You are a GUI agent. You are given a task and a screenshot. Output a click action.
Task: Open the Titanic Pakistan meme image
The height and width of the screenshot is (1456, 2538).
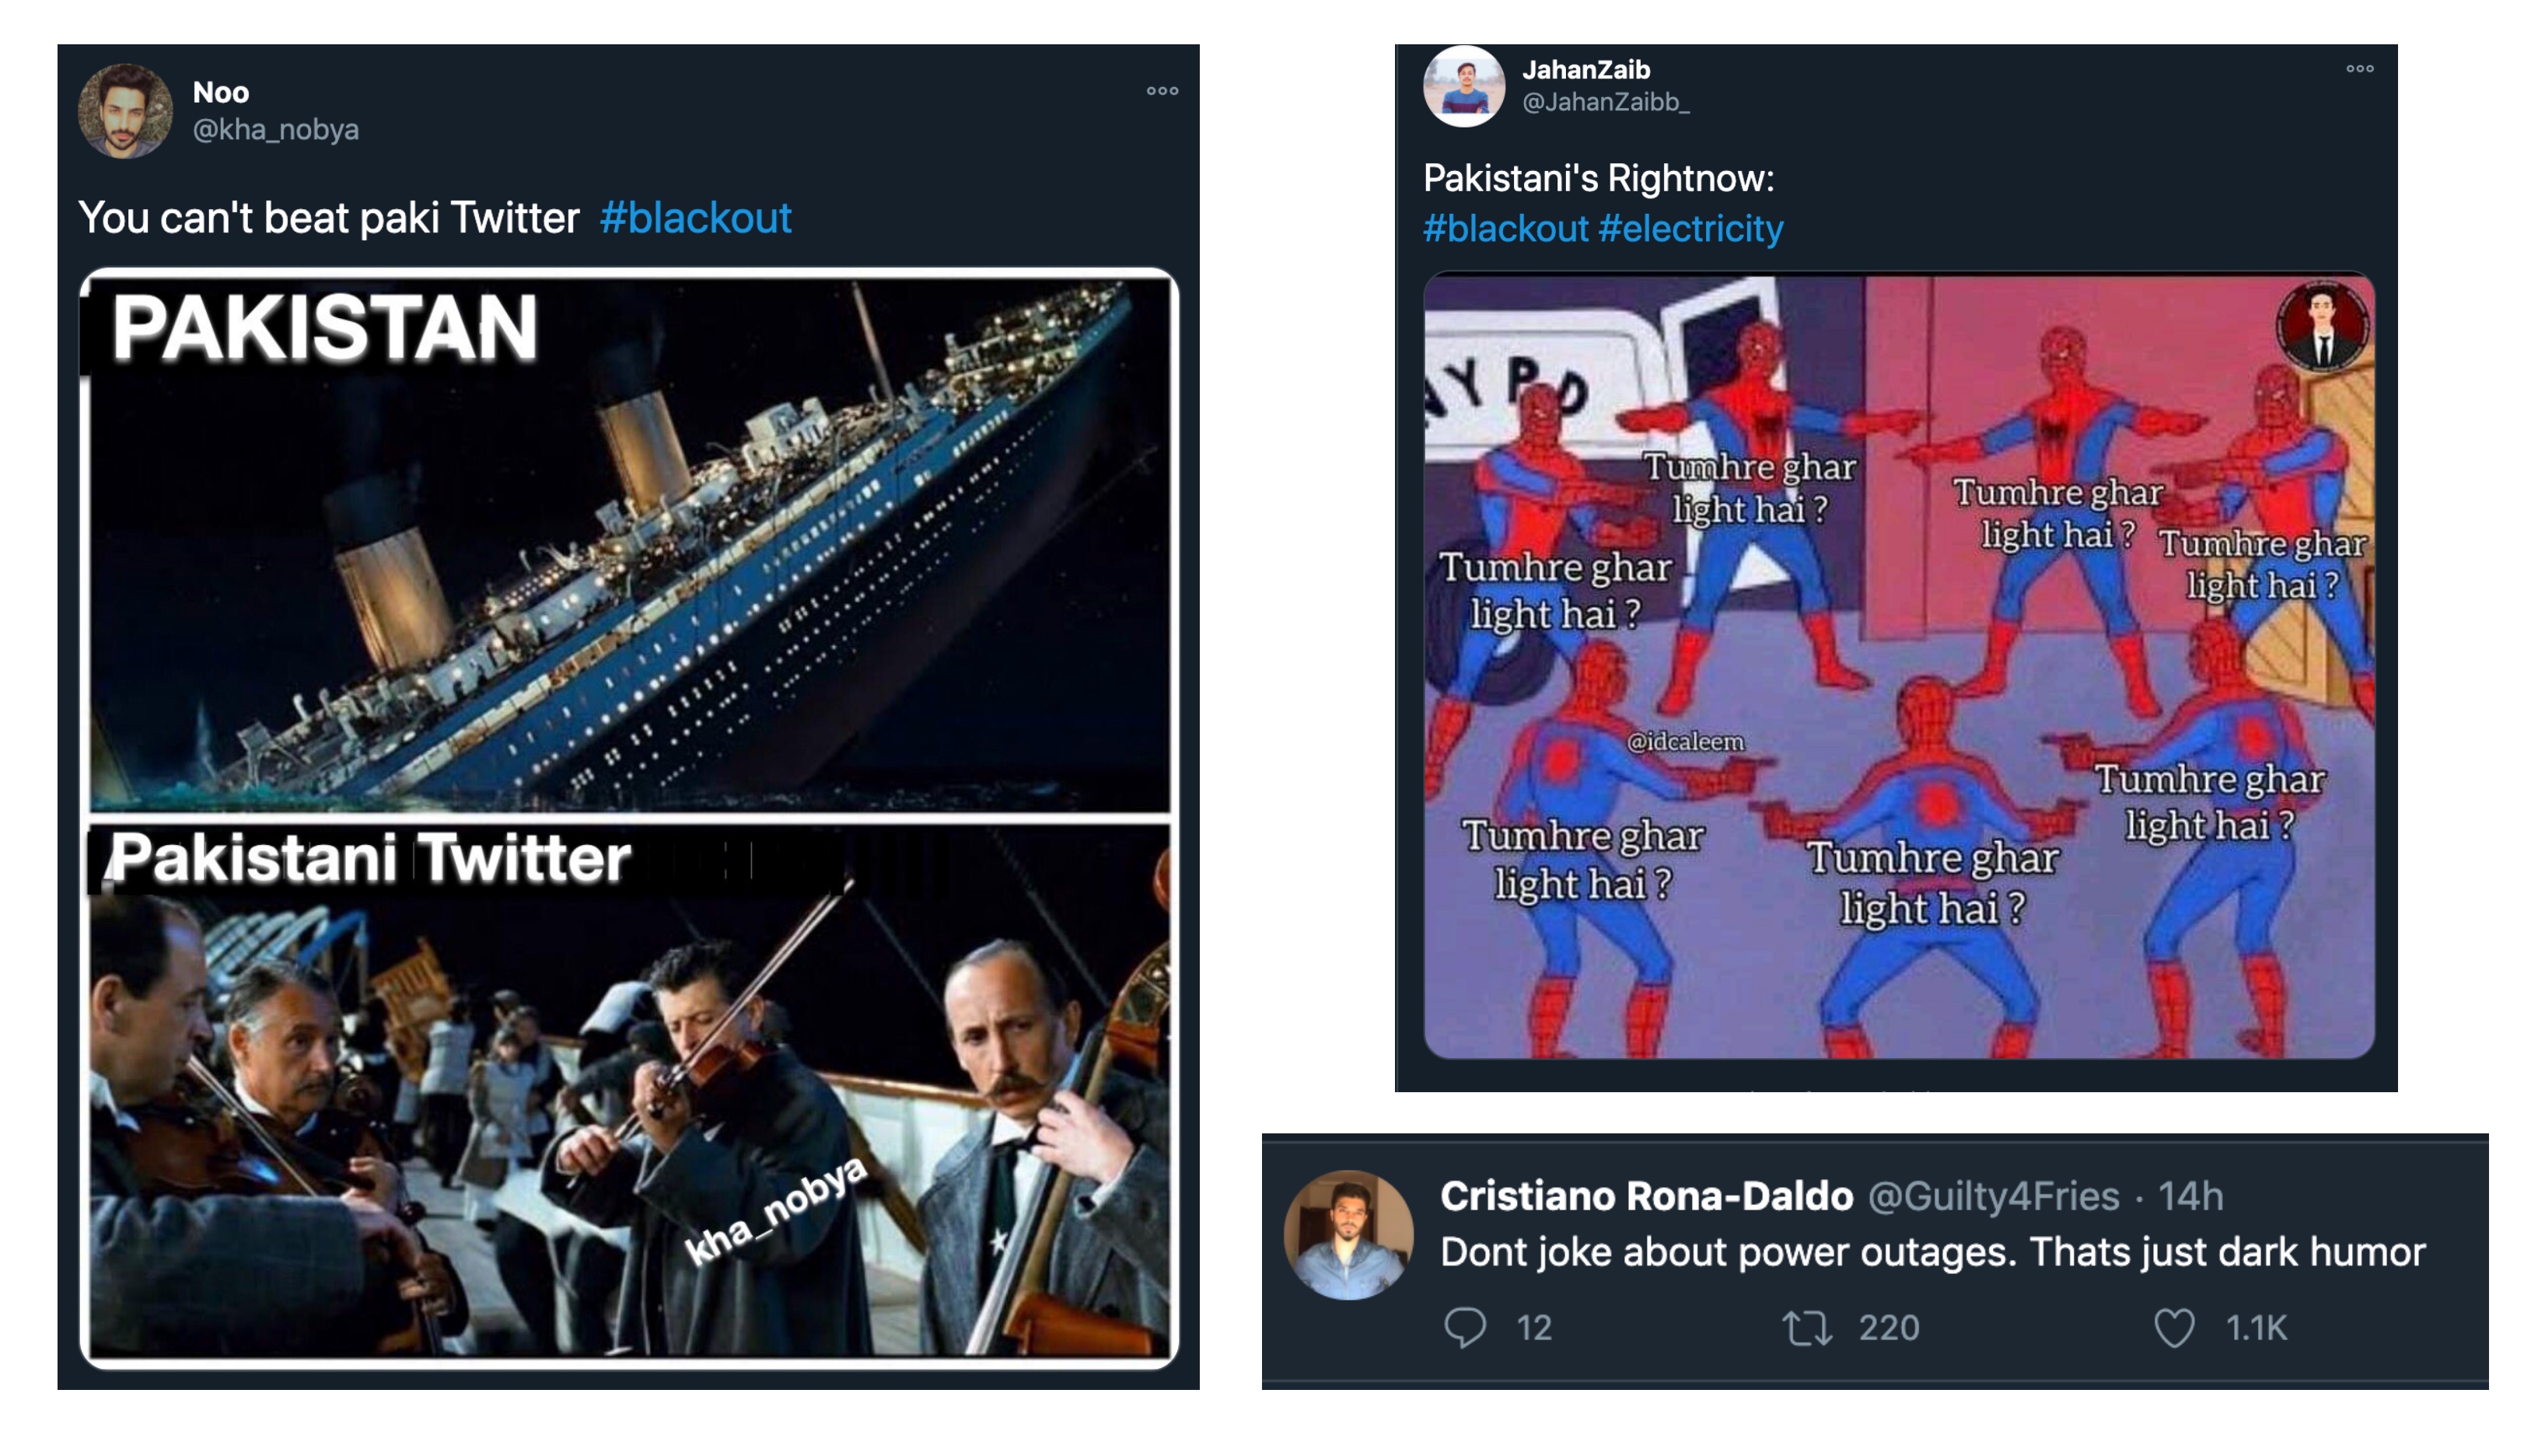pyautogui.click(x=629, y=818)
